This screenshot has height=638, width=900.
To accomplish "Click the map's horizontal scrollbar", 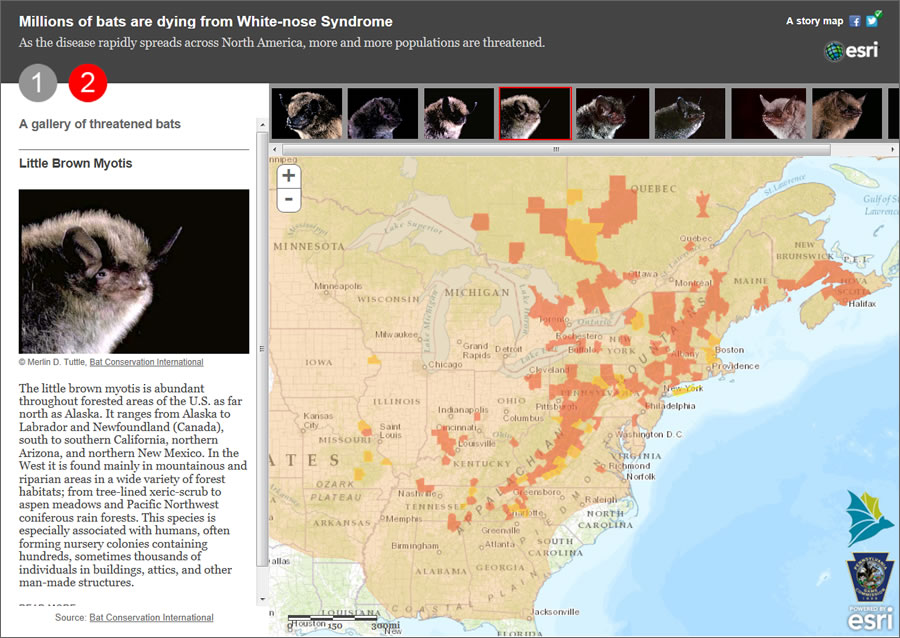I will point(555,148).
